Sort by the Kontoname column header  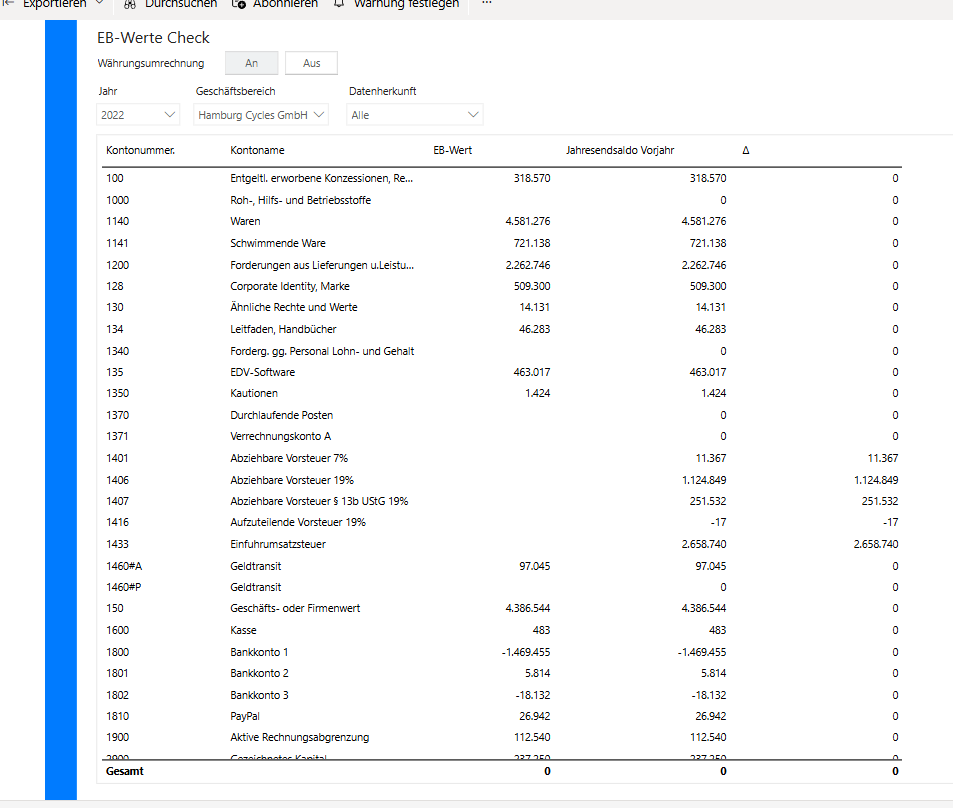click(257, 150)
